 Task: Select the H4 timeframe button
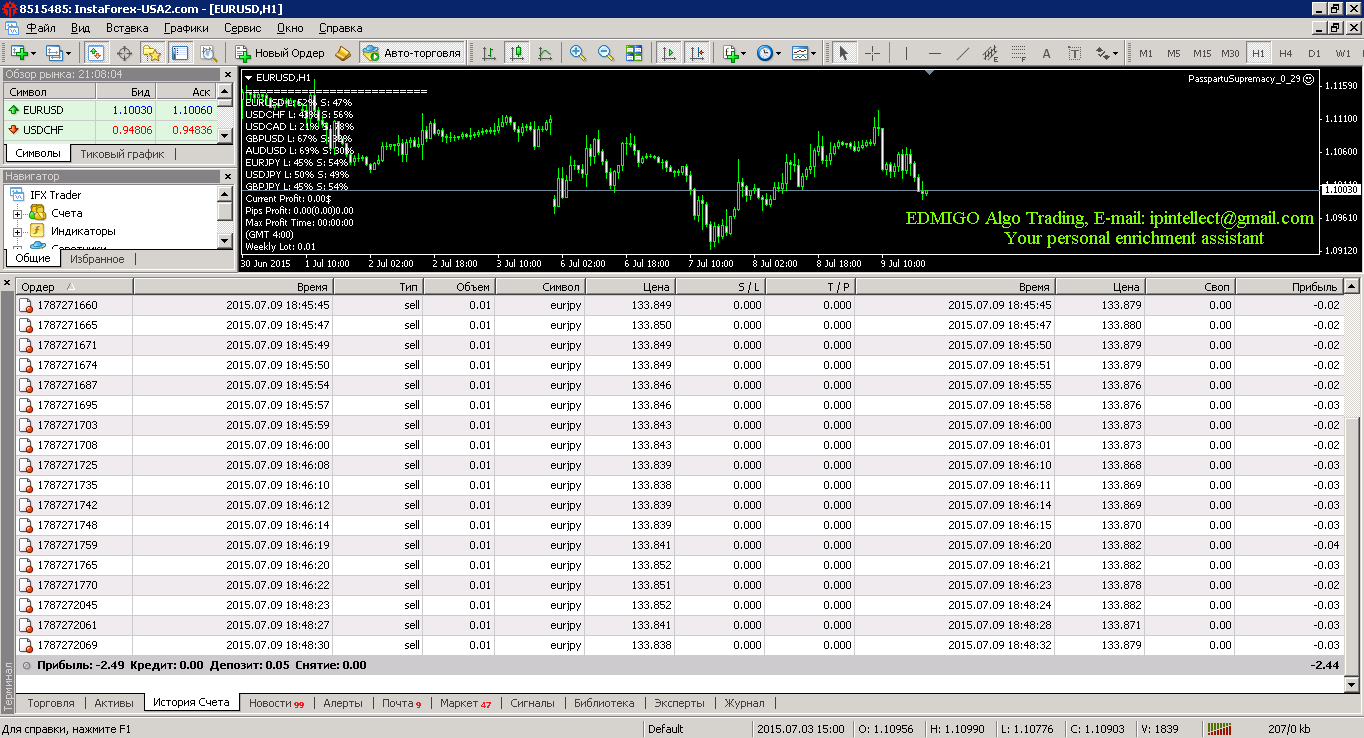point(1286,53)
